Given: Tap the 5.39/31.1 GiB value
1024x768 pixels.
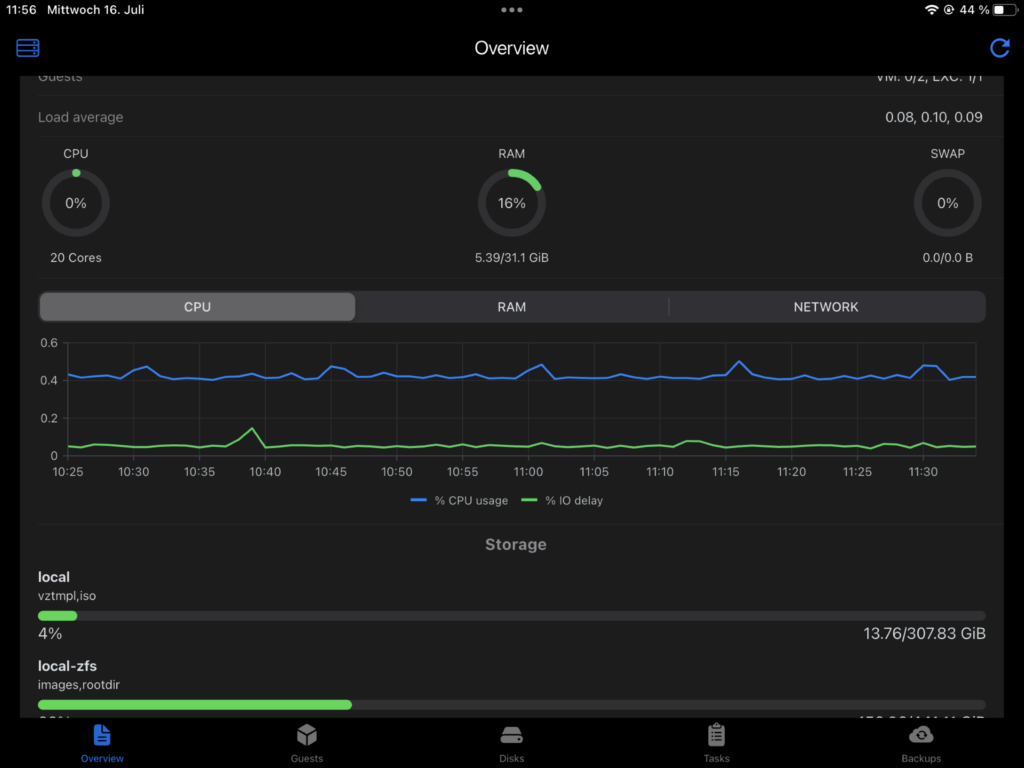Looking at the screenshot, I should tap(511, 258).
